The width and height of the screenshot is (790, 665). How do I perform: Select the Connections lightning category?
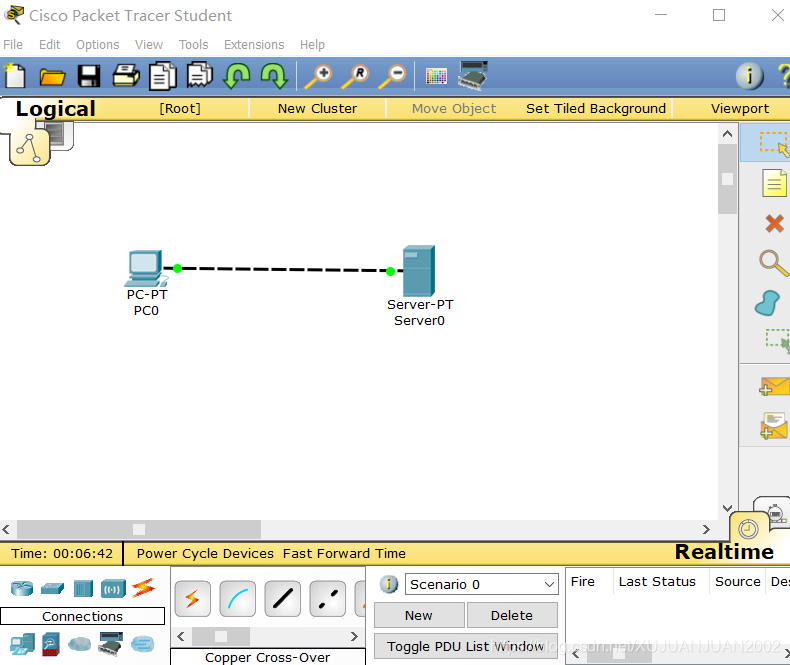[144, 588]
